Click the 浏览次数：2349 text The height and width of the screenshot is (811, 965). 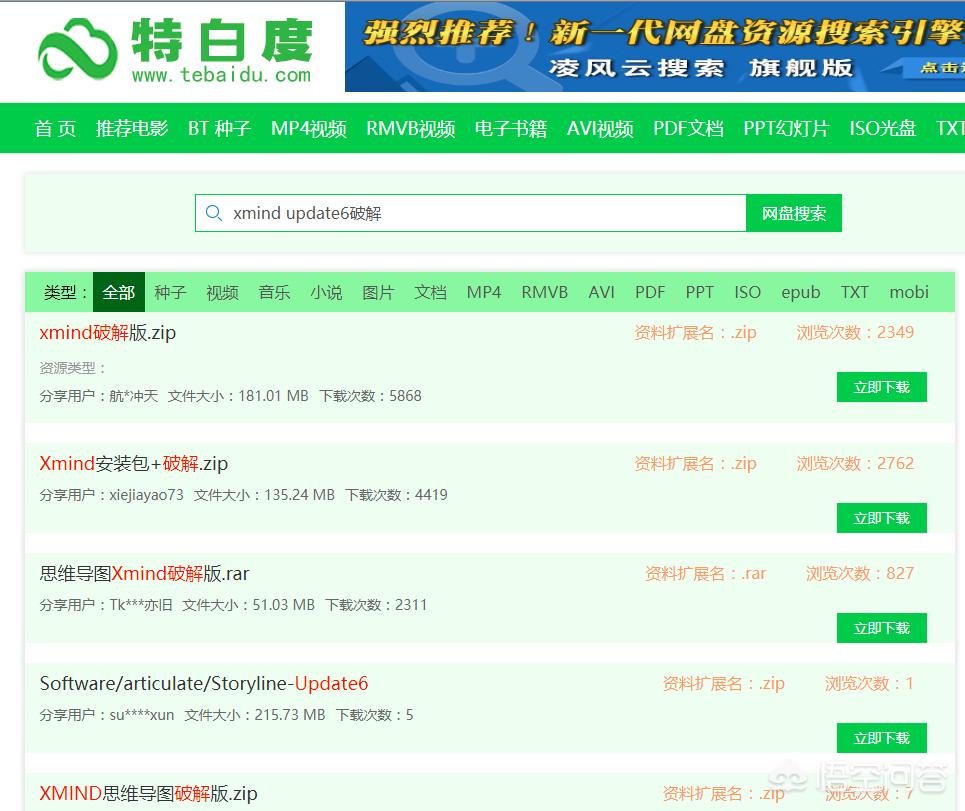[x=855, y=333]
